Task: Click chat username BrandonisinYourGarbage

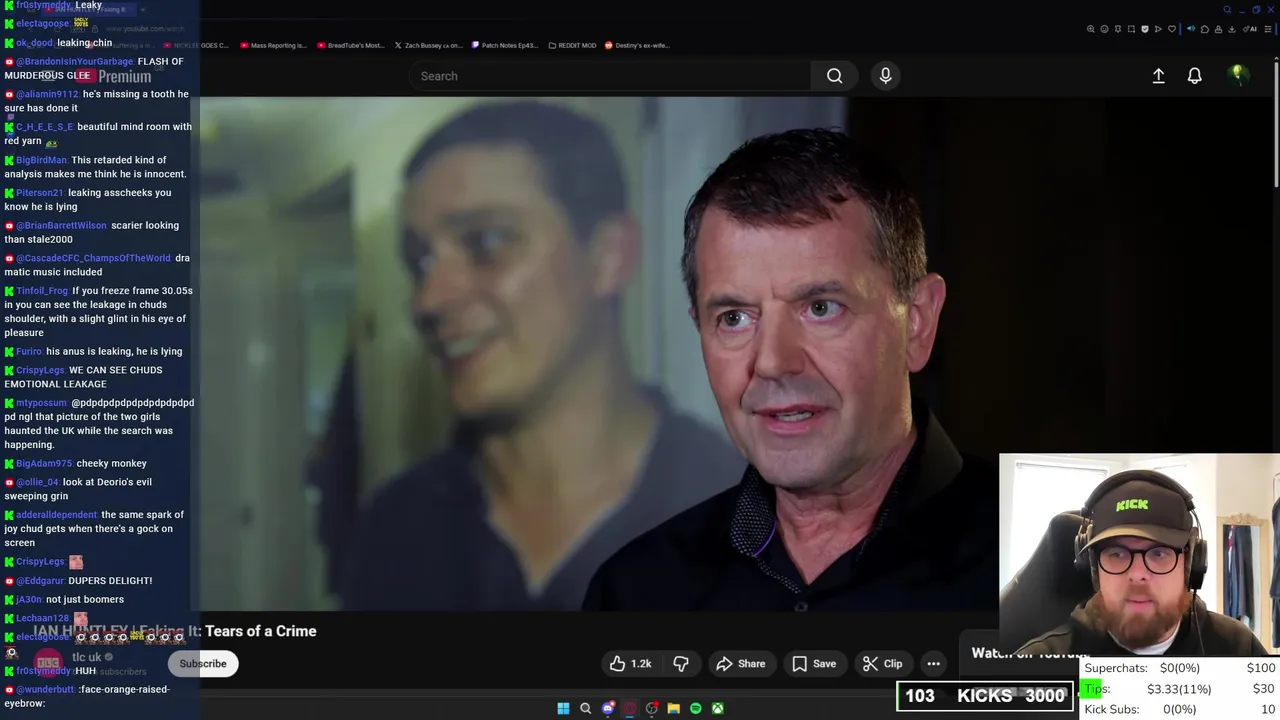Action: click(74, 61)
